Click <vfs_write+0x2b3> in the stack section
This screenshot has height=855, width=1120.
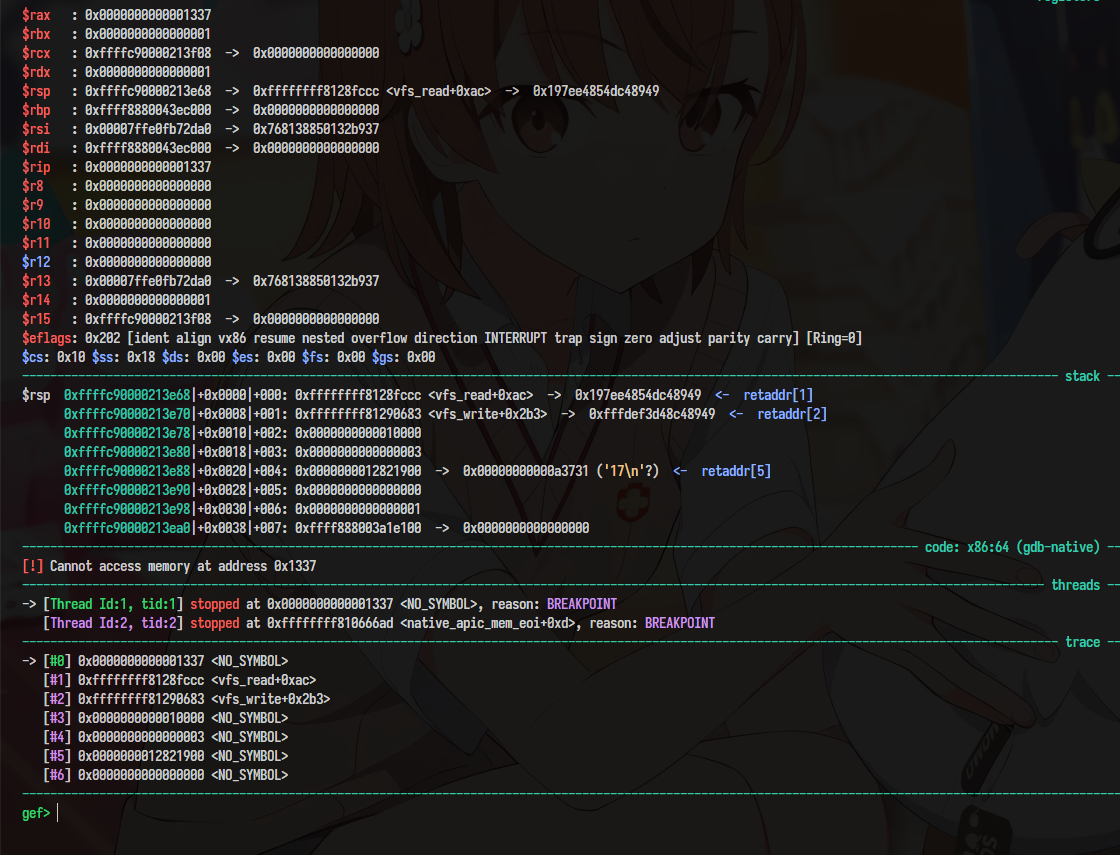tap(488, 414)
